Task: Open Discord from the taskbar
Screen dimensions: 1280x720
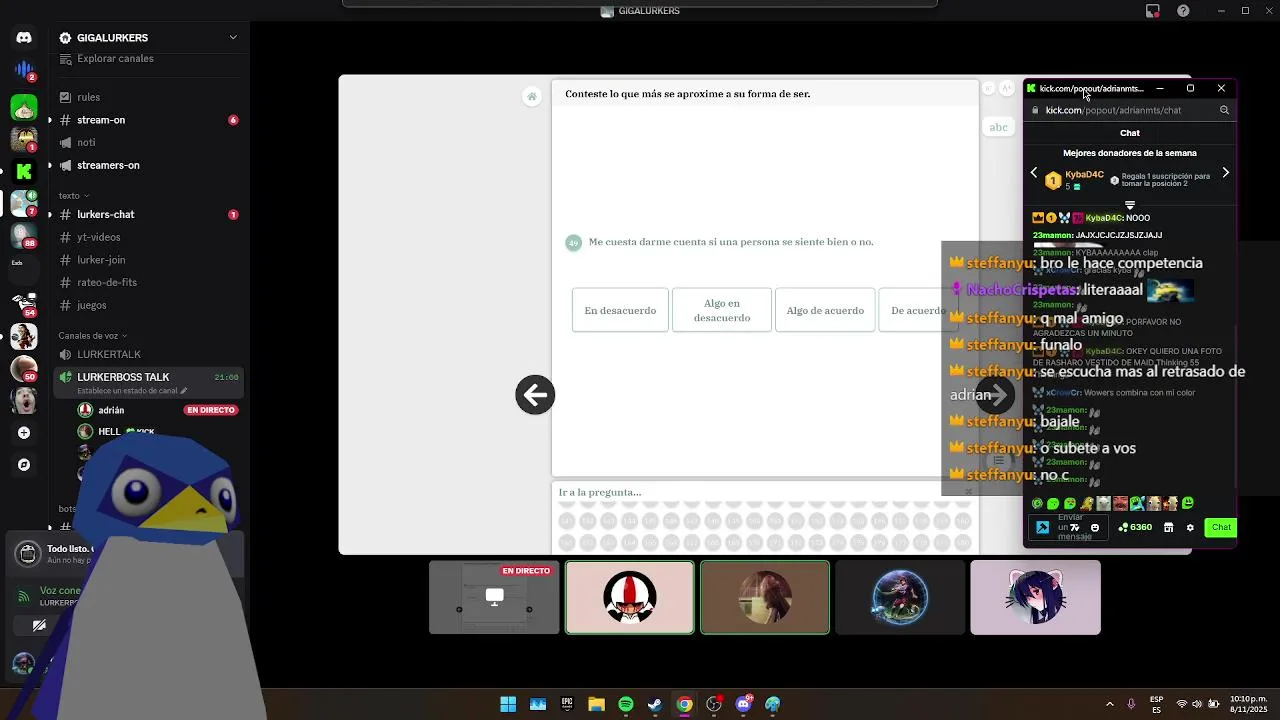Action: tap(743, 704)
